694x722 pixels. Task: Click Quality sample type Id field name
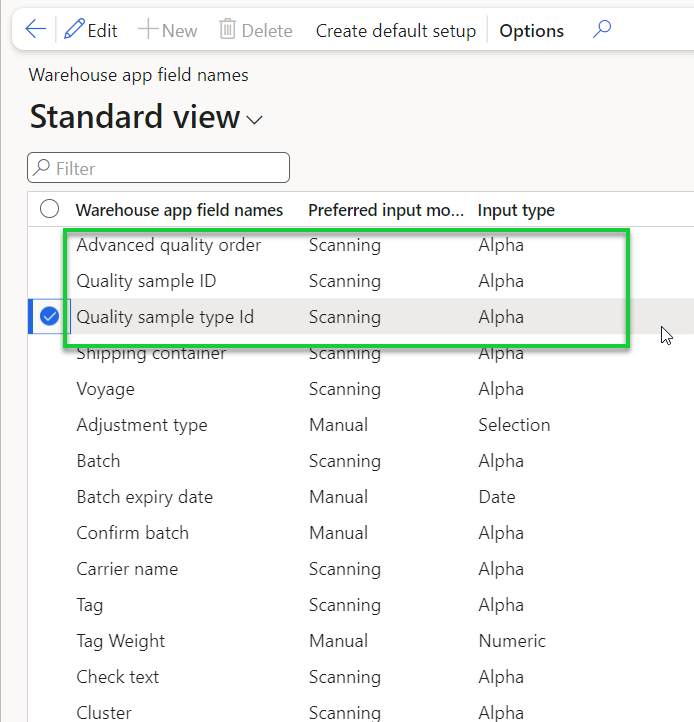(x=165, y=317)
